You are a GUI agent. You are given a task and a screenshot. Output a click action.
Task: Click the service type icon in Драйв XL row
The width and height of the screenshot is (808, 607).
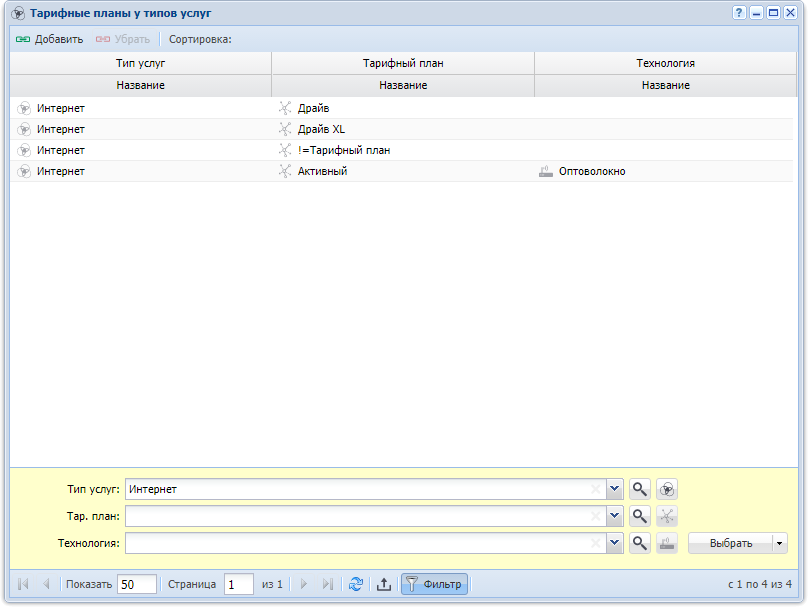pyautogui.click(x=24, y=129)
